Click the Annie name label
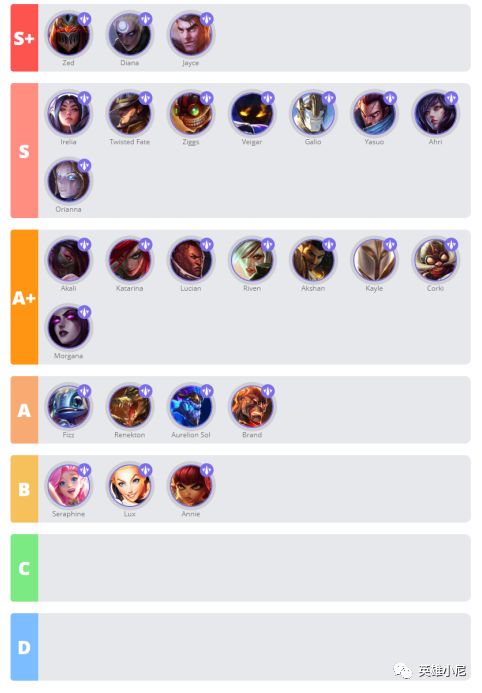Image resolution: width=482 pixels, height=693 pixels. tap(191, 514)
